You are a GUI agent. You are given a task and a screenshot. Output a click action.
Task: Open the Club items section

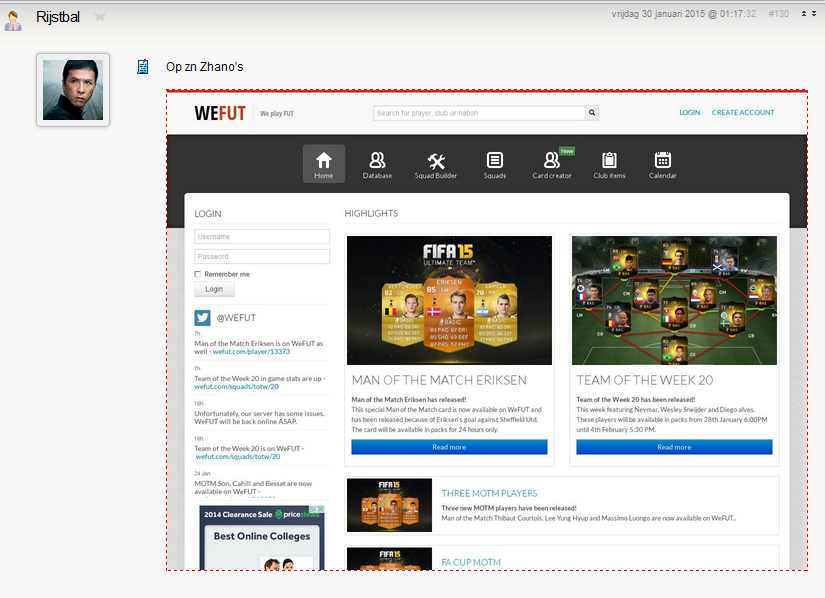pos(609,164)
